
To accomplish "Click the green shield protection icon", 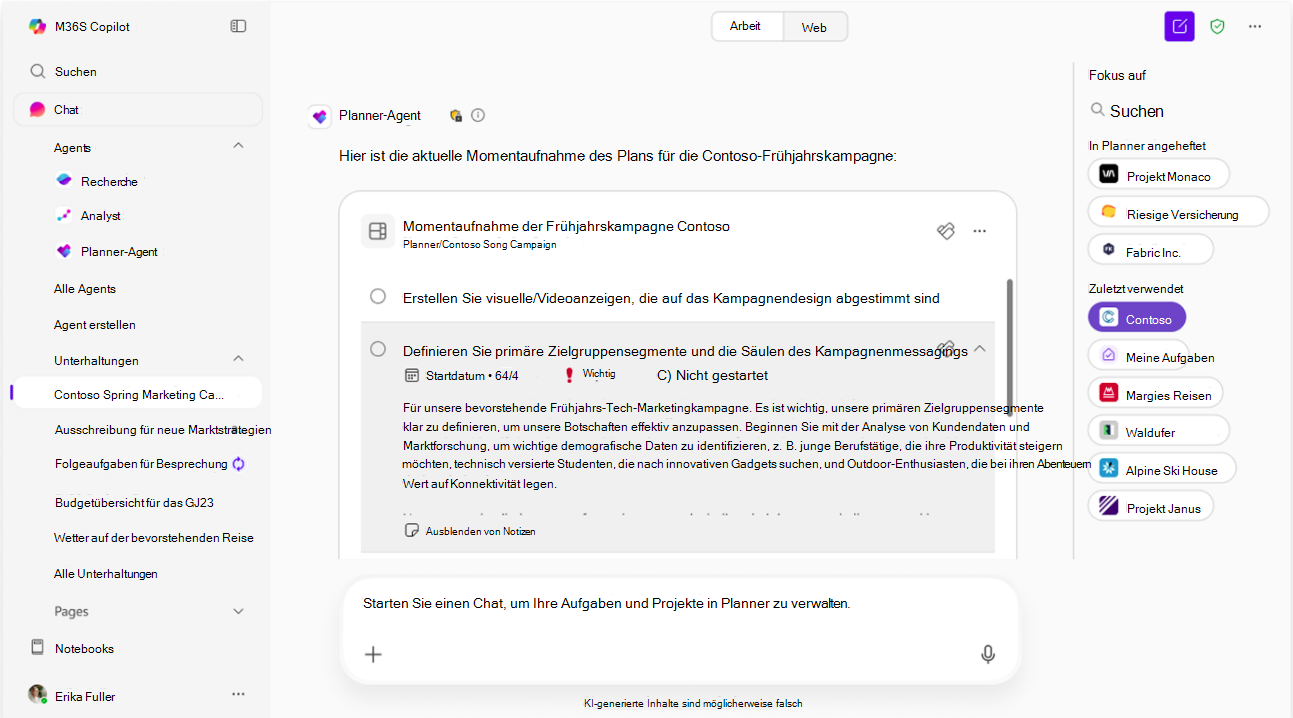I will 1217,27.
